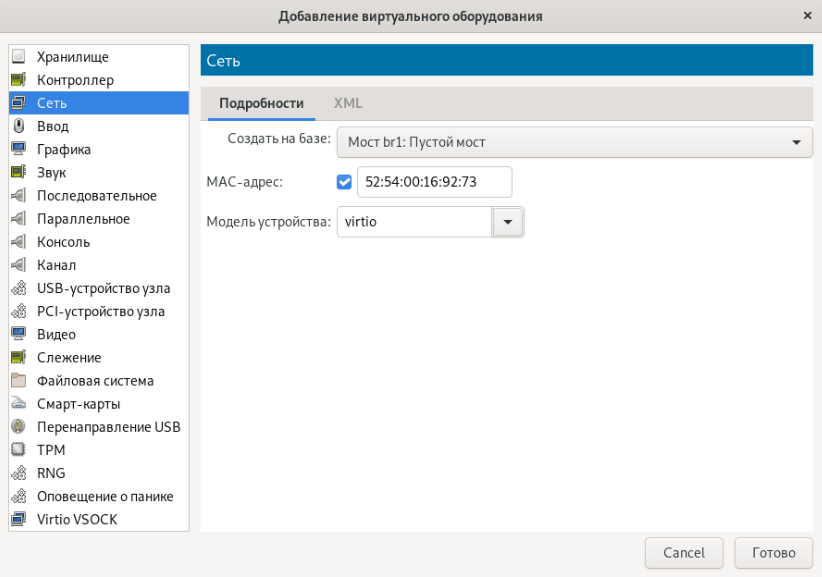The width and height of the screenshot is (822, 577).
Task: Select the Контроллер controller icon
Action: (18, 80)
